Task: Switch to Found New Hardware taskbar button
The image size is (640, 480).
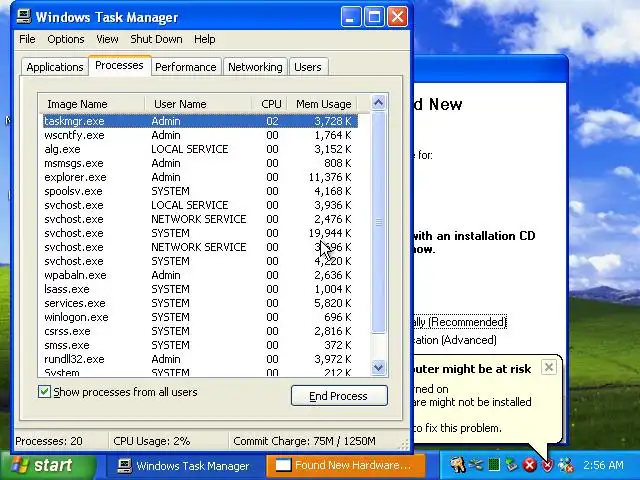Action: tap(346, 466)
